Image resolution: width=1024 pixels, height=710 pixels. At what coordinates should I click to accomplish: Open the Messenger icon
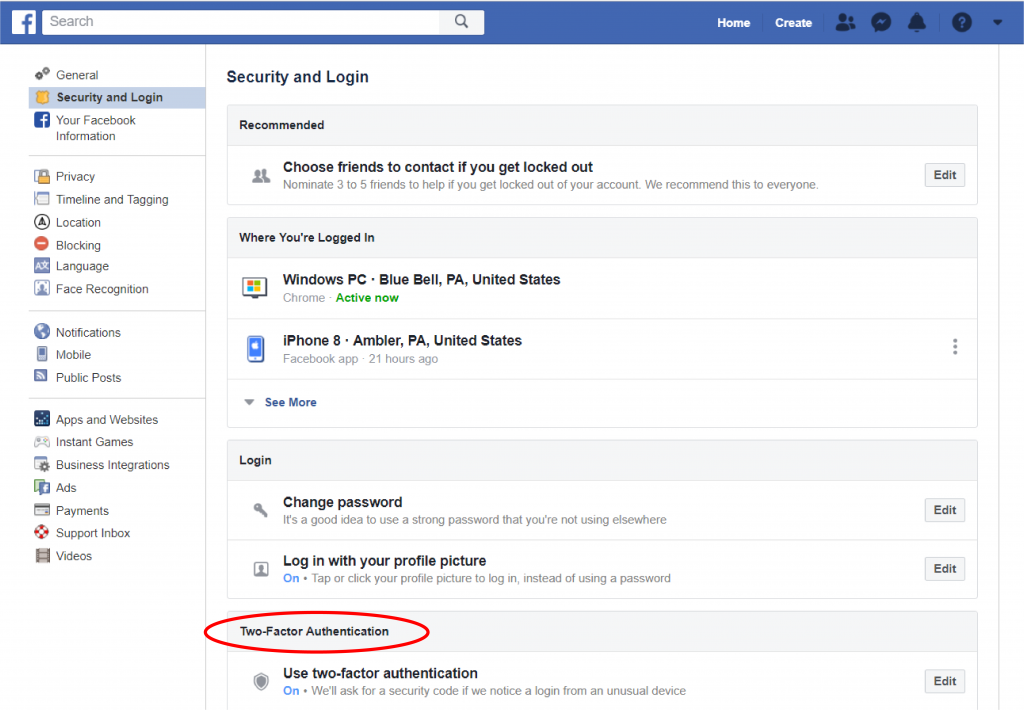[x=881, y=23]
